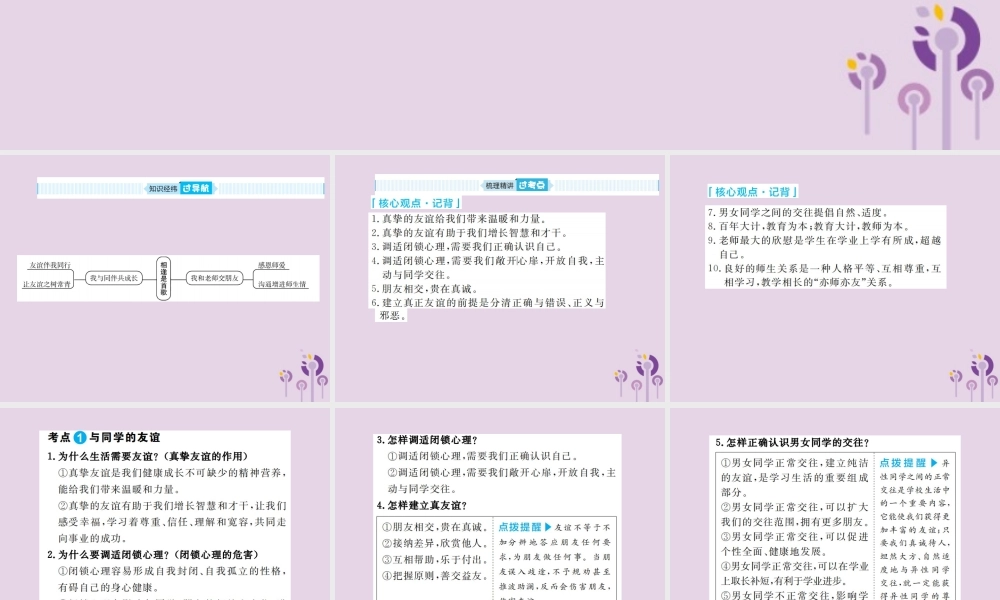Click the blue "过导航" badge
1000x600 pixels.
point(197,187)
